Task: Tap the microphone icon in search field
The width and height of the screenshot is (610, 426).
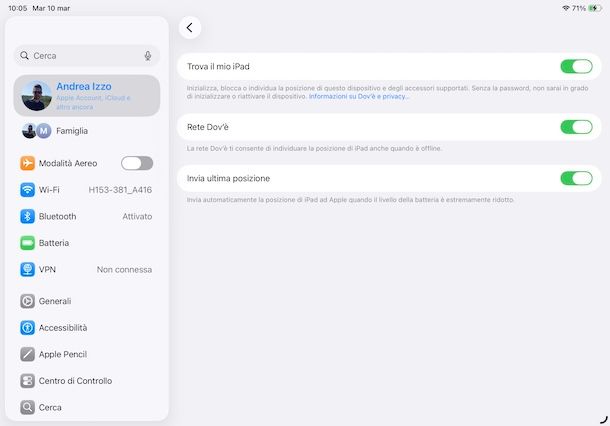Action: (x=148, y=56)
